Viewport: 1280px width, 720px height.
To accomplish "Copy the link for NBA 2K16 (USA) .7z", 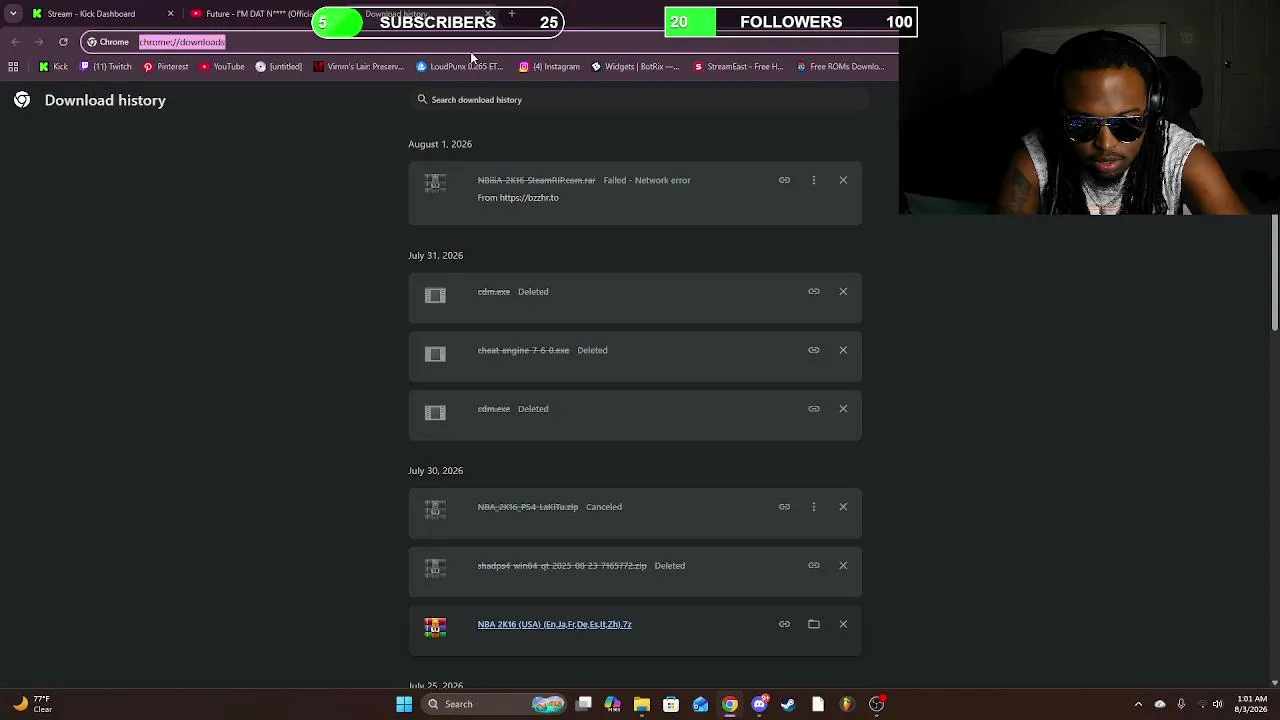I will coord(784,624).
